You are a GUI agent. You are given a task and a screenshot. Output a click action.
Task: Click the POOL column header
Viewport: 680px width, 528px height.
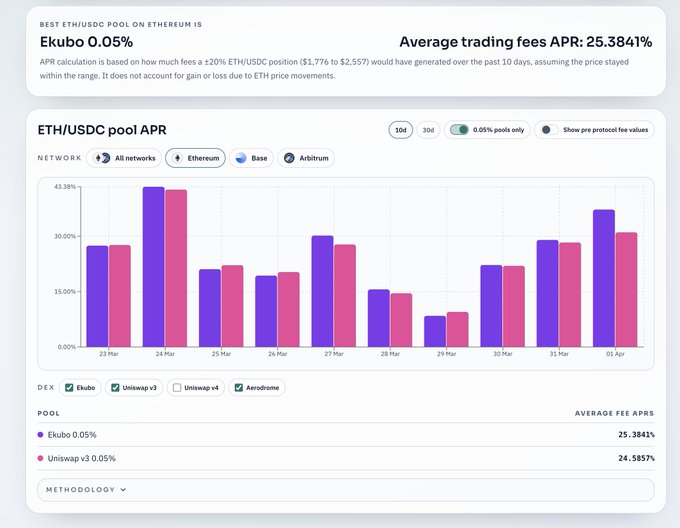pyautogui.click(x=49, y=414)
